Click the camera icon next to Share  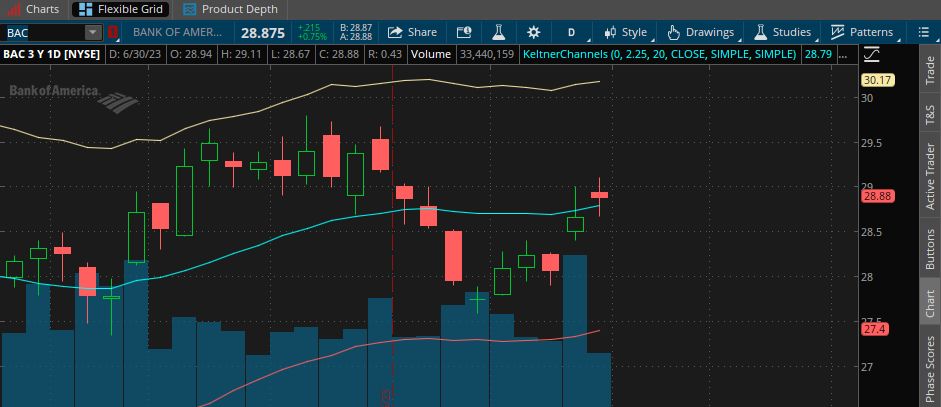tap(463, 32)
